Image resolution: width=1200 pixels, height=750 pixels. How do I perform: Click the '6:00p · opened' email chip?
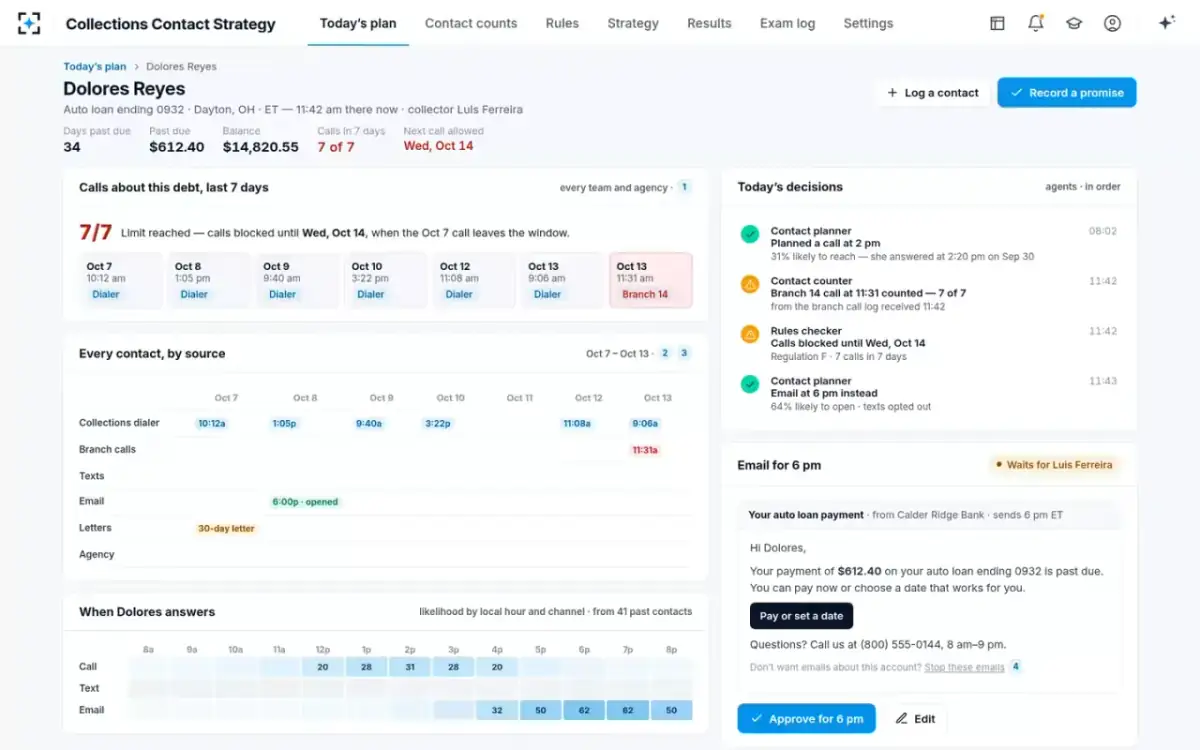[x=305, y=502]
